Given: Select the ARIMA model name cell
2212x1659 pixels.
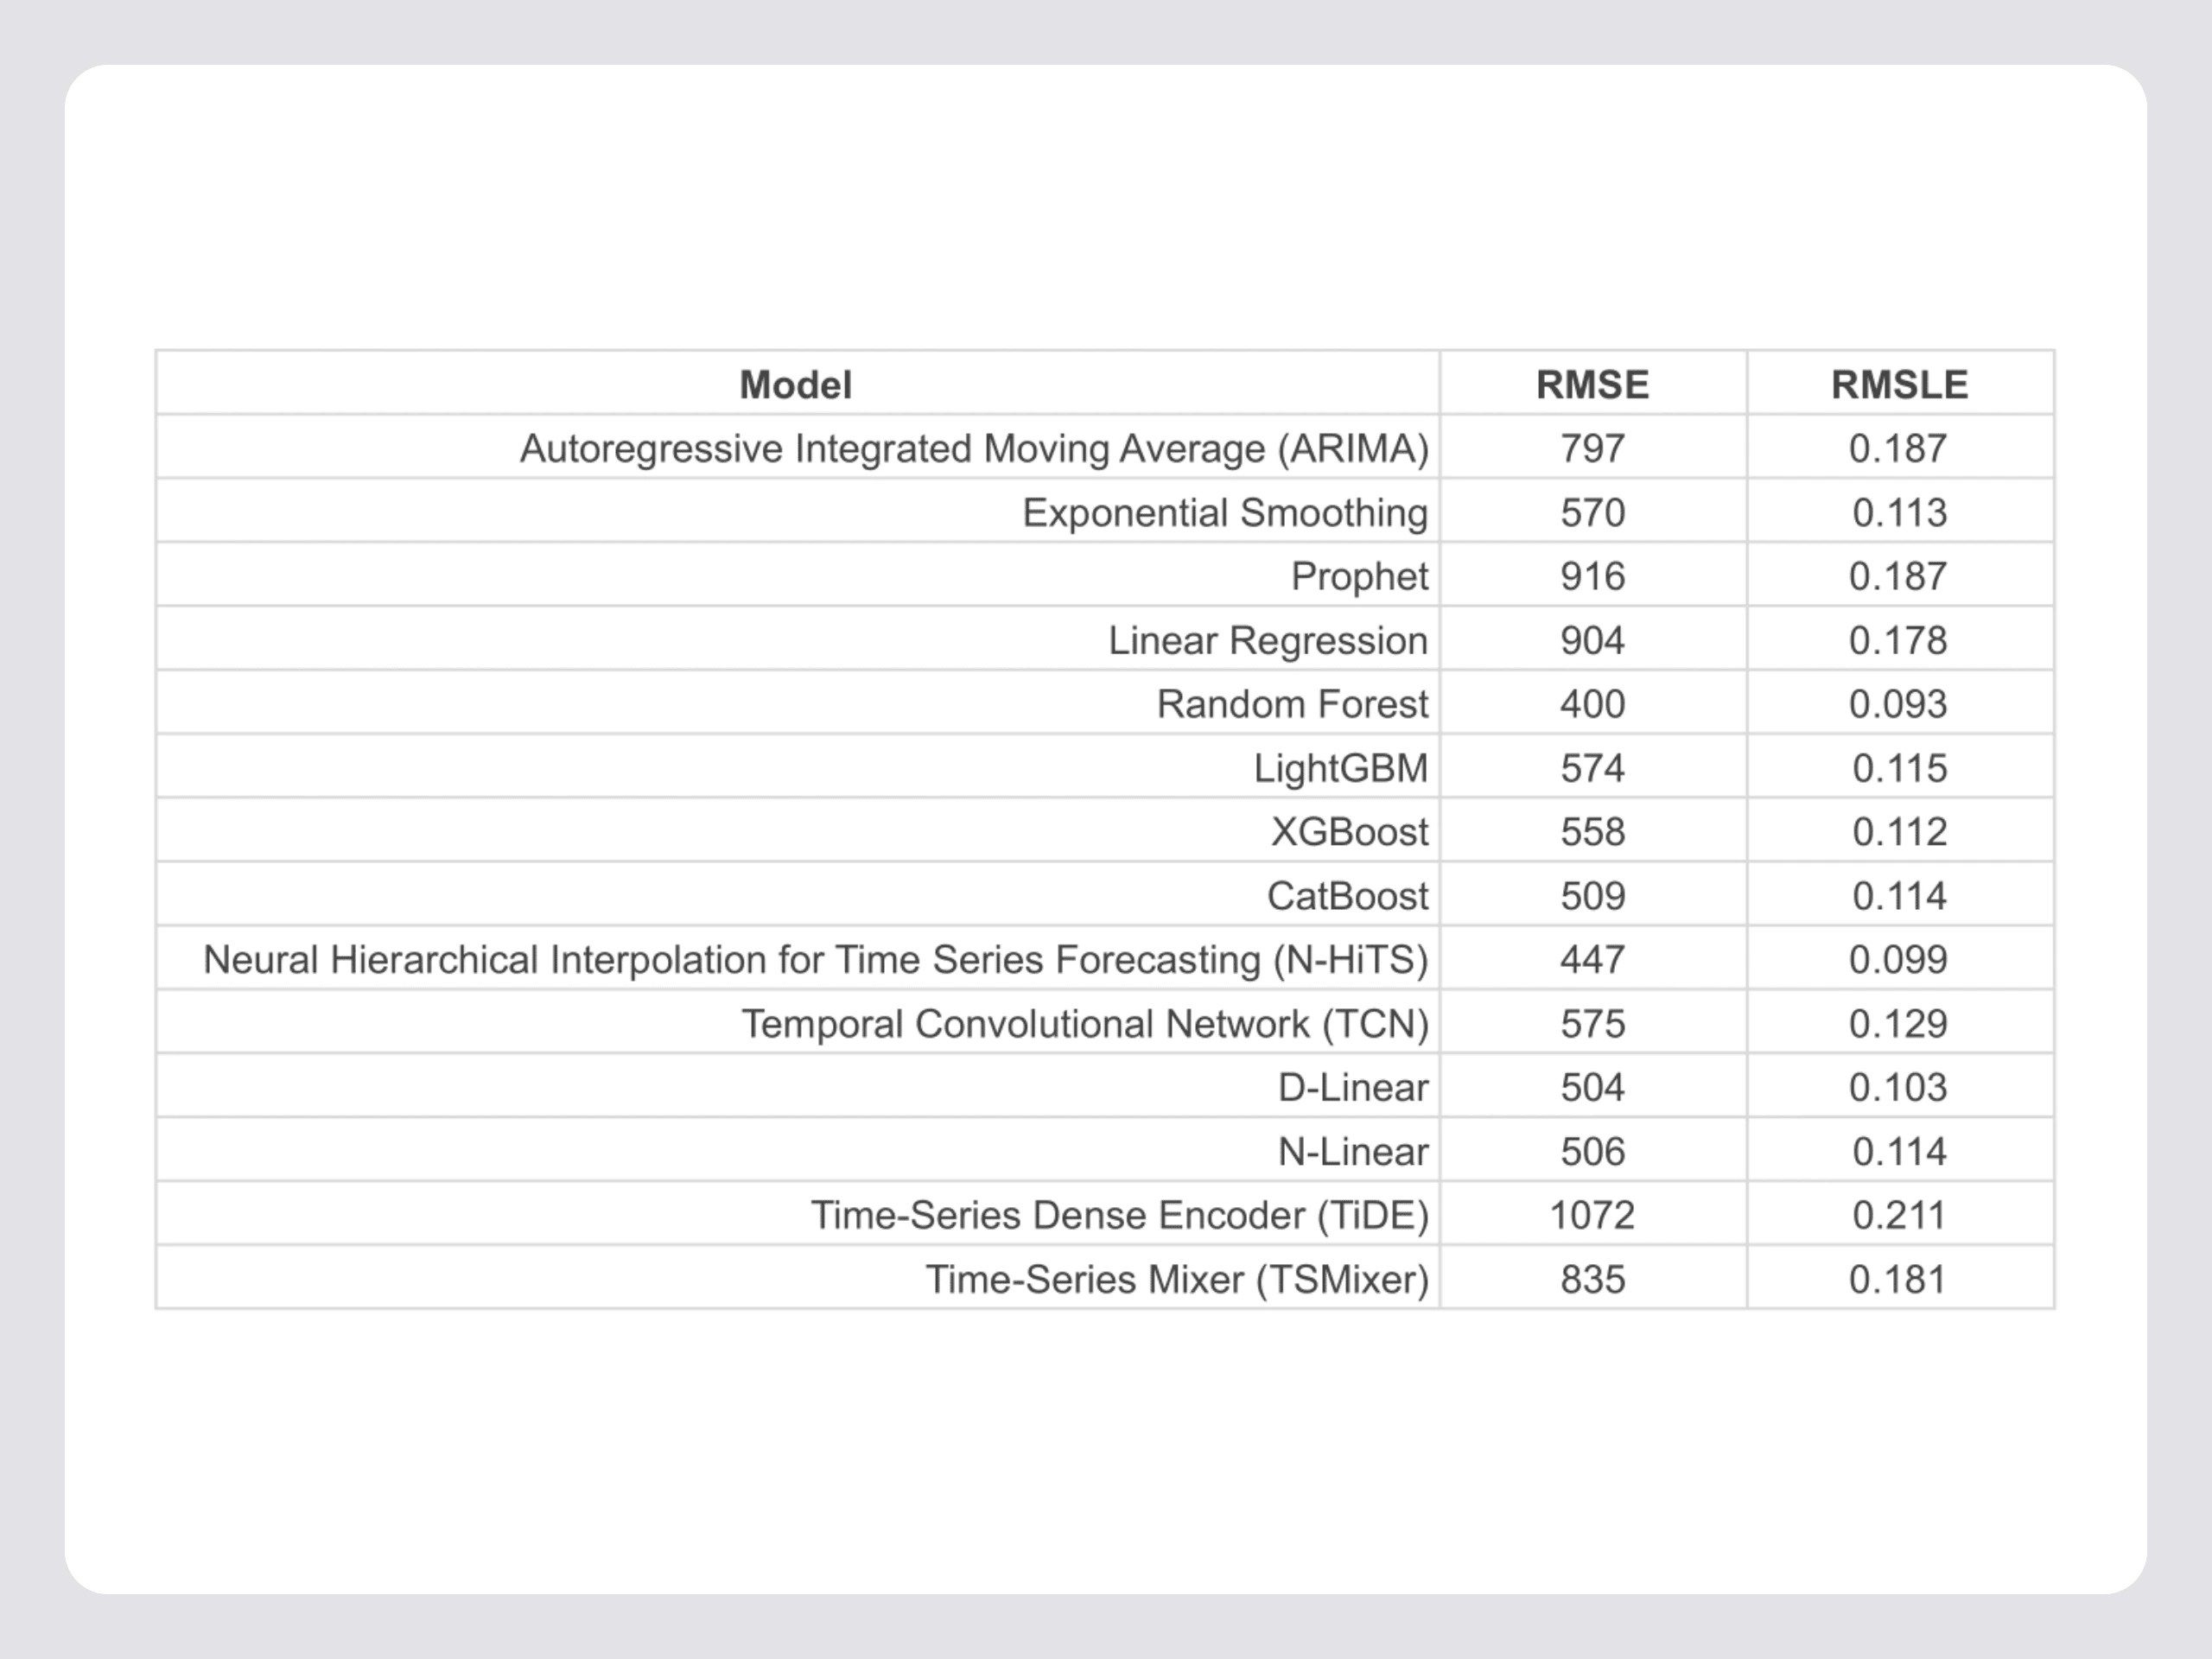Looking at the screenshot, I should 974,449.
